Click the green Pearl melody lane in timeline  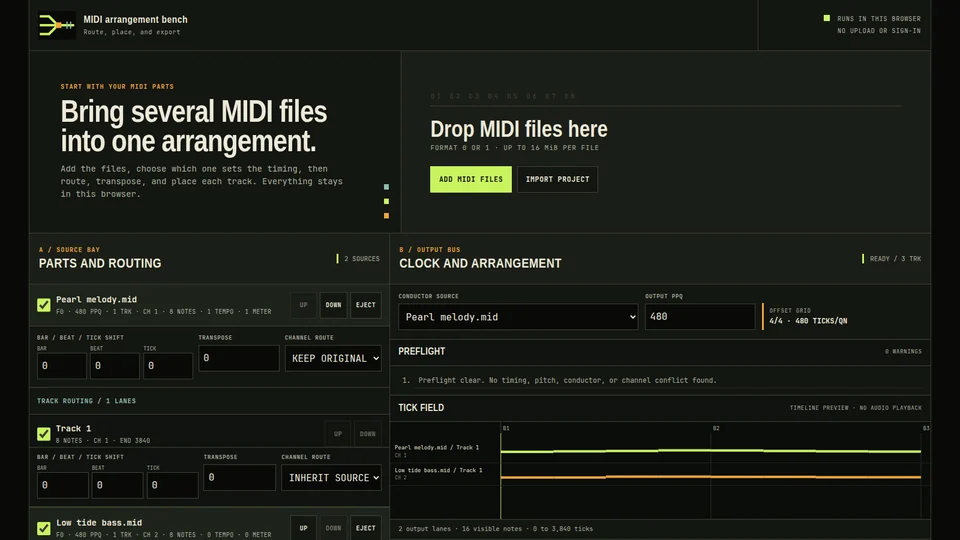tap(710, 451)
